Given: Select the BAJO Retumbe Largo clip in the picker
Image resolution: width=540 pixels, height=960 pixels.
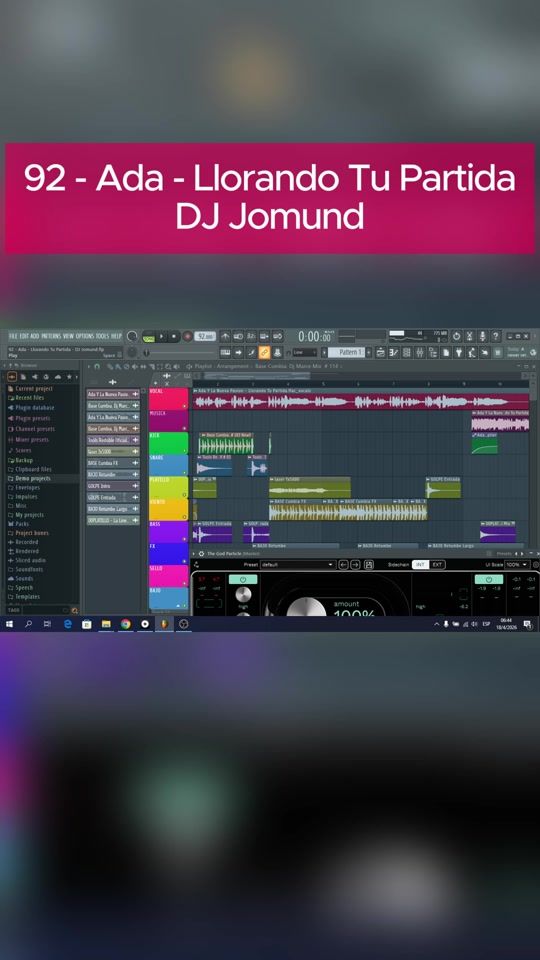Looking at the screenshot, I should click(113, 509).
